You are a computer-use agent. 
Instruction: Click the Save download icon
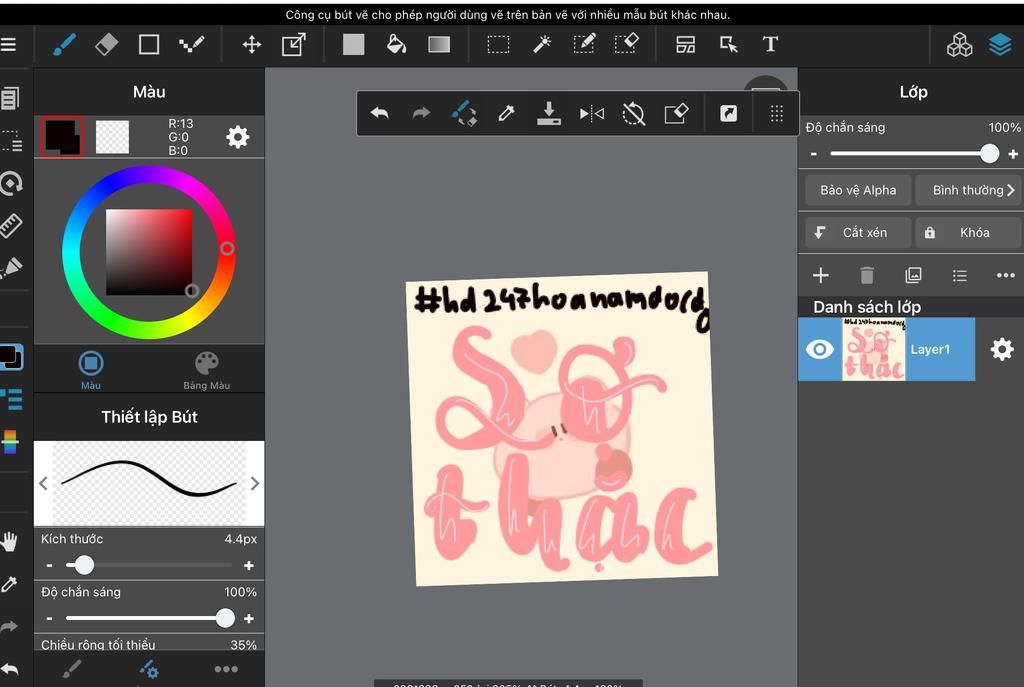click(x=549, y=114)
